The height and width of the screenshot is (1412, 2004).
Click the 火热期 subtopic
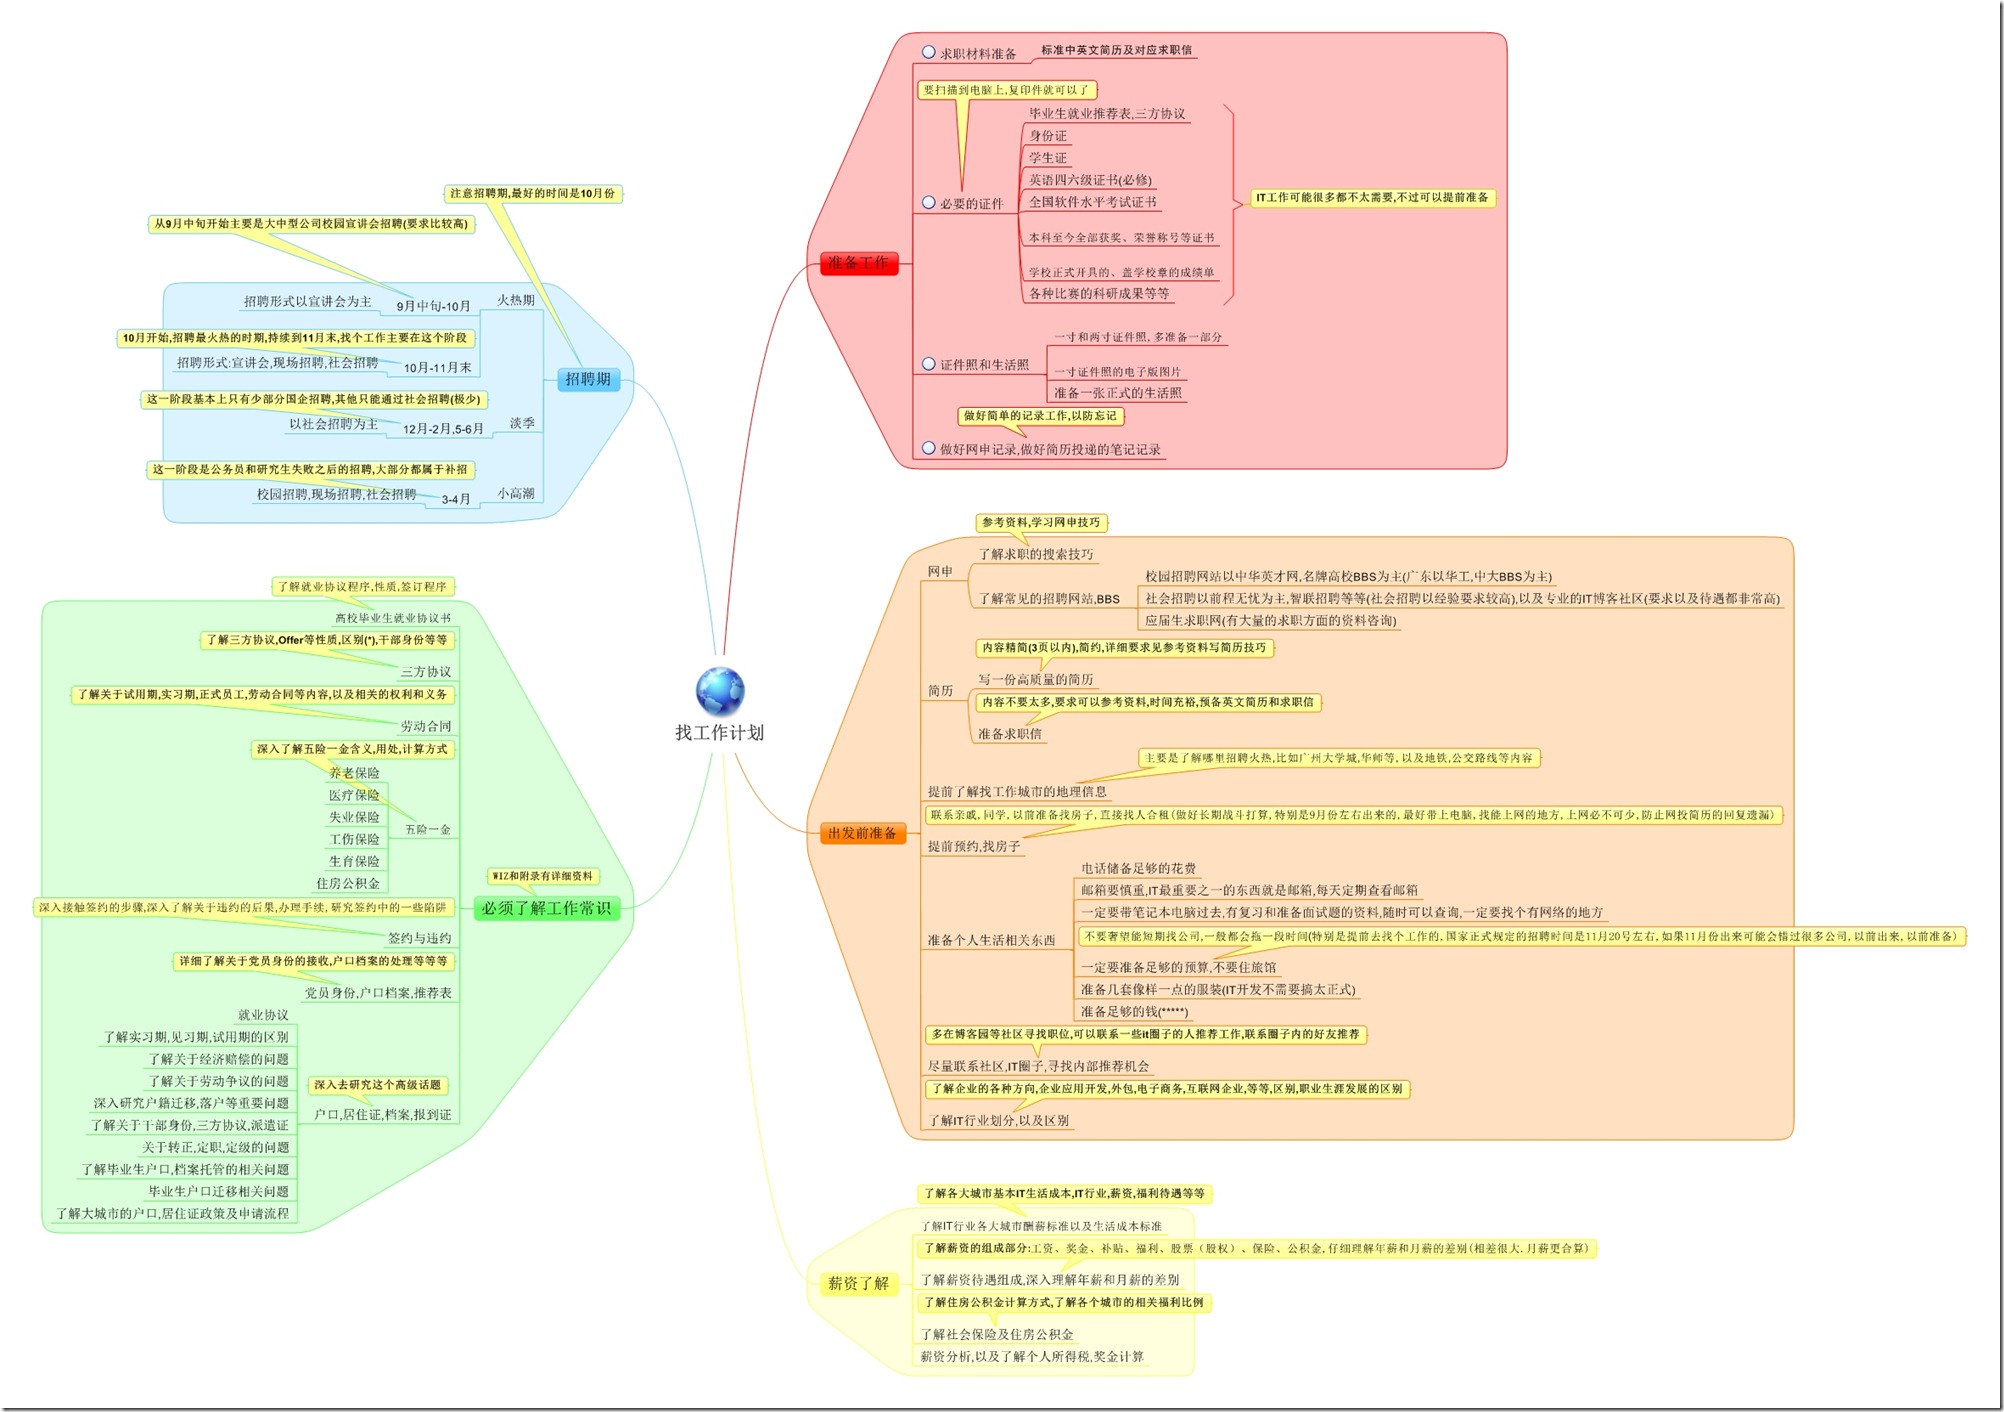516,300
